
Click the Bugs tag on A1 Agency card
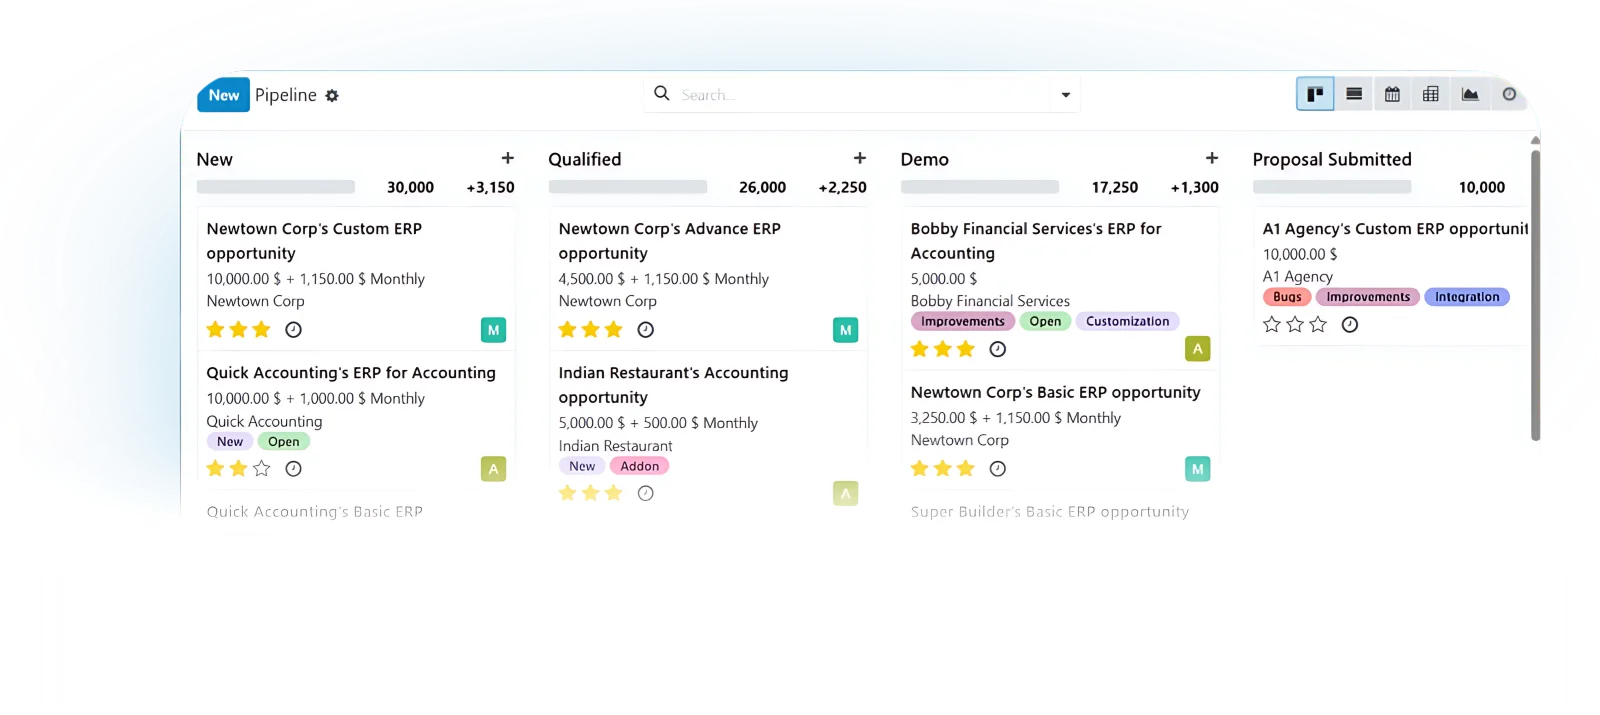pyautogui.click(x=1287, y=297)
